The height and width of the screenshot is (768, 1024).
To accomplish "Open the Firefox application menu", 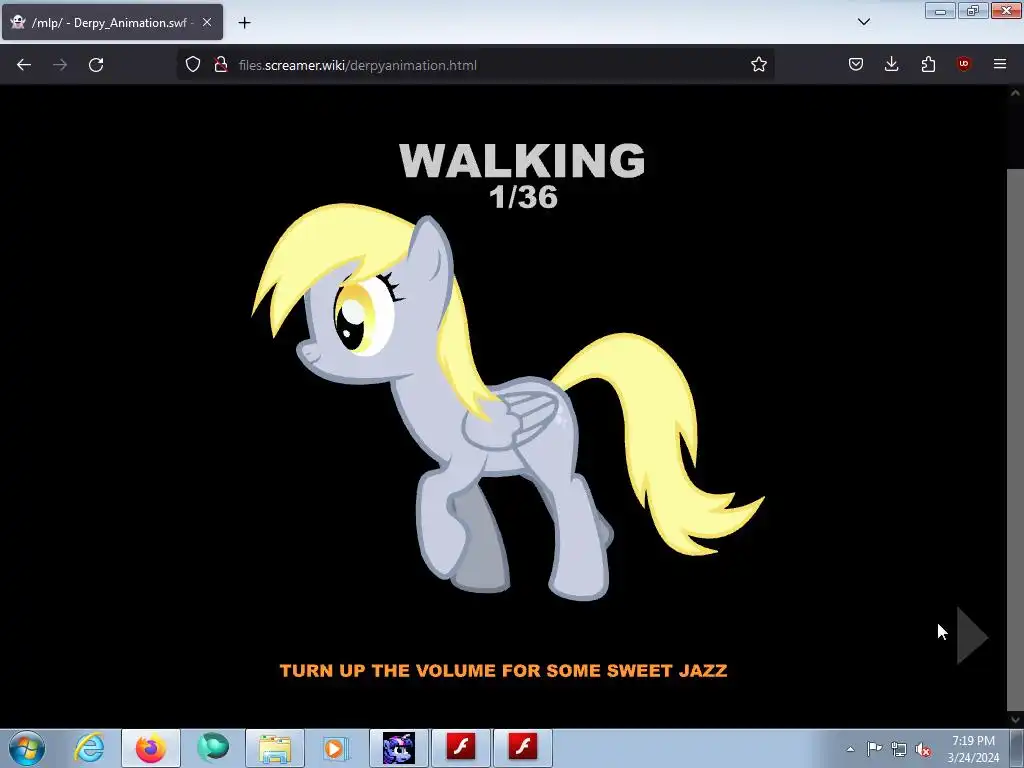I will pyautogui.click(x=1000, y=64).
